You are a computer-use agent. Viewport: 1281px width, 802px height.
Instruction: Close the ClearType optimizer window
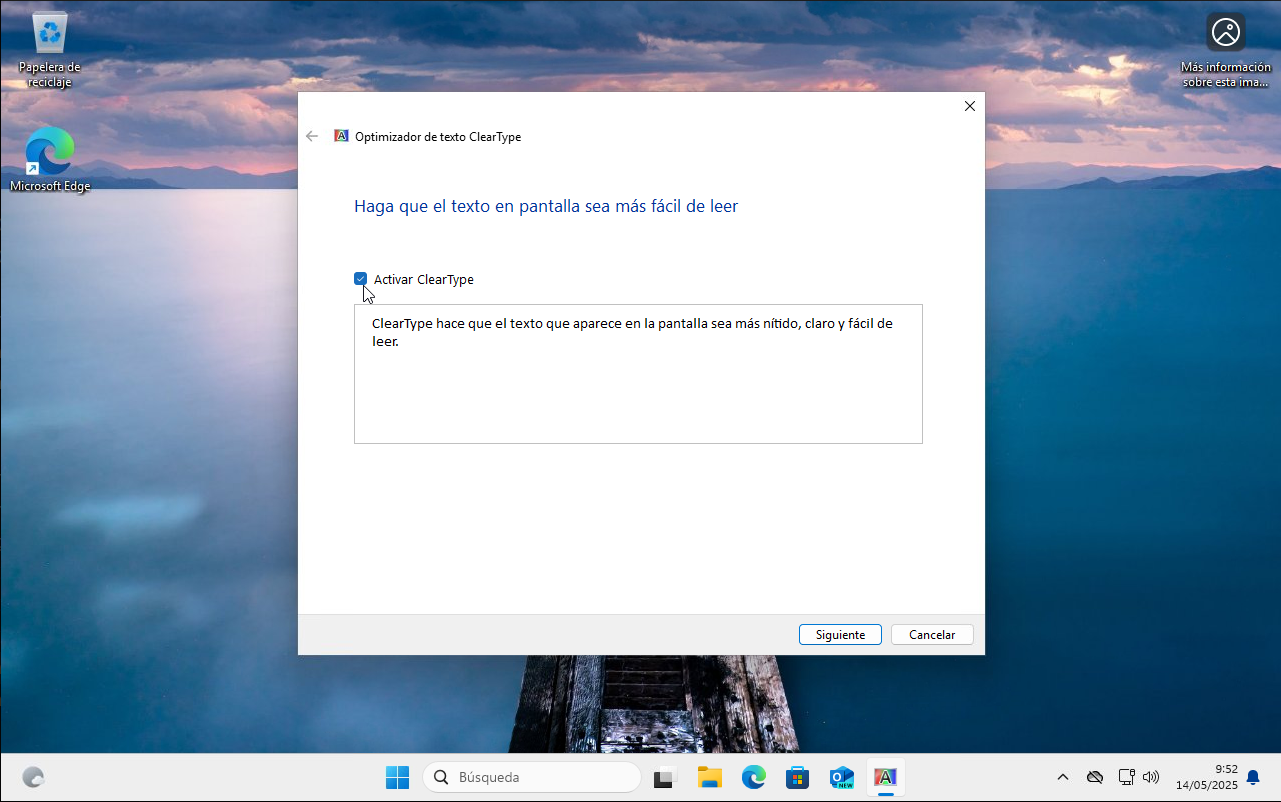(x=969, y=106)
